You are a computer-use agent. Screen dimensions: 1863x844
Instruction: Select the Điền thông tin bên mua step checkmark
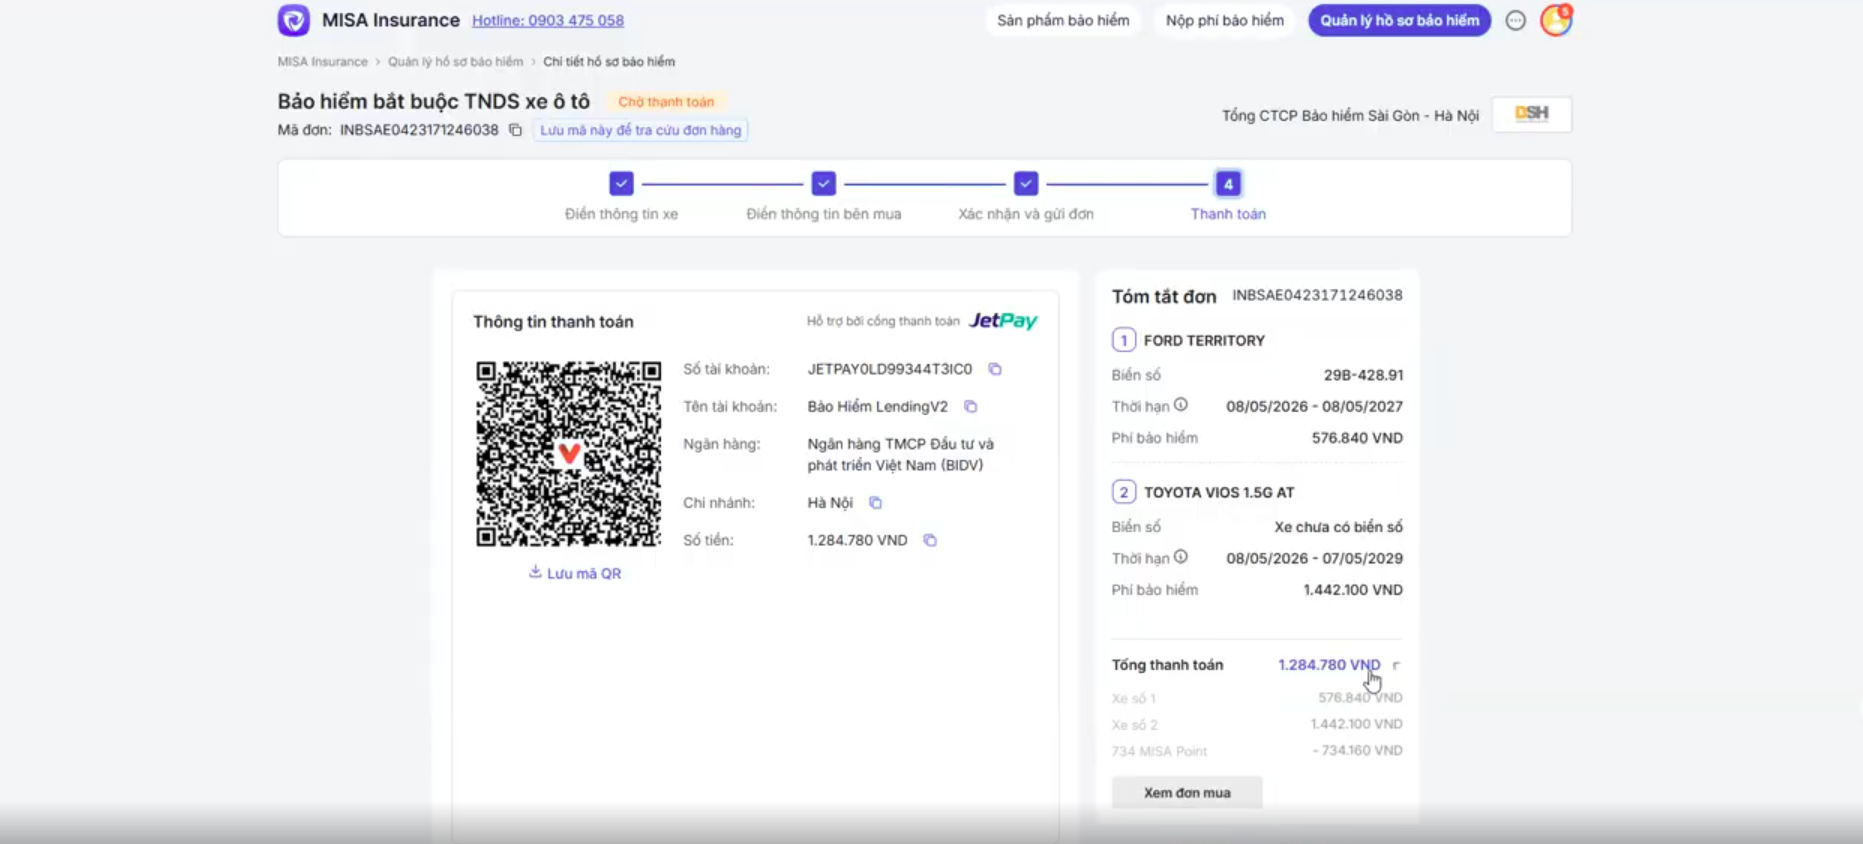[x=823, y=184]
